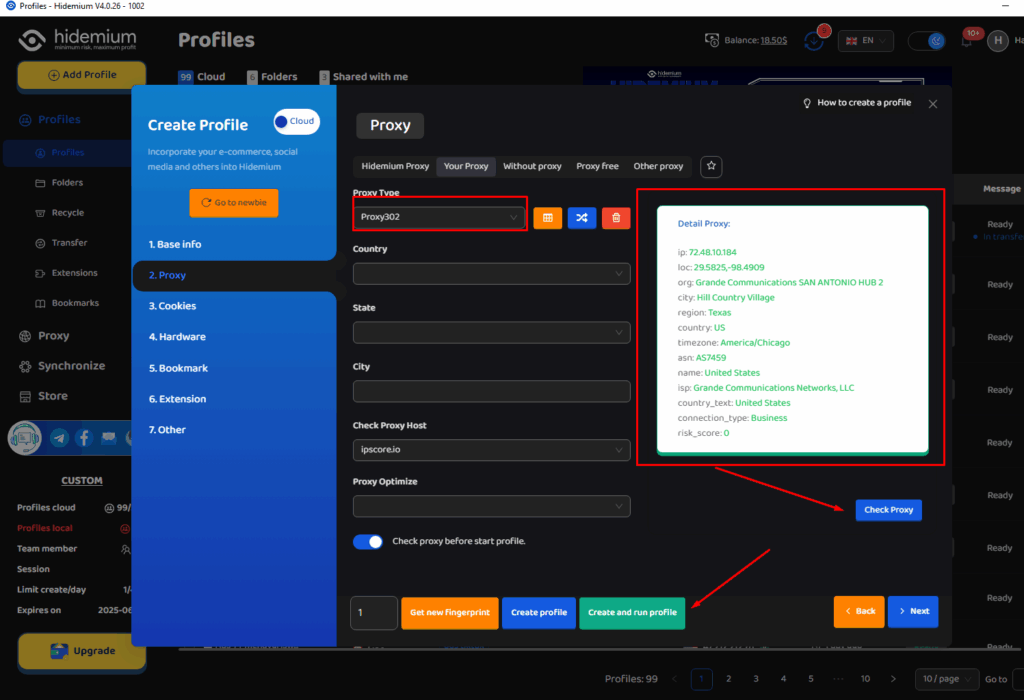The width and height of the screenshot is (1024, 700).
Task: Click the headset support chat icon
Action: [x=25, y=438]
